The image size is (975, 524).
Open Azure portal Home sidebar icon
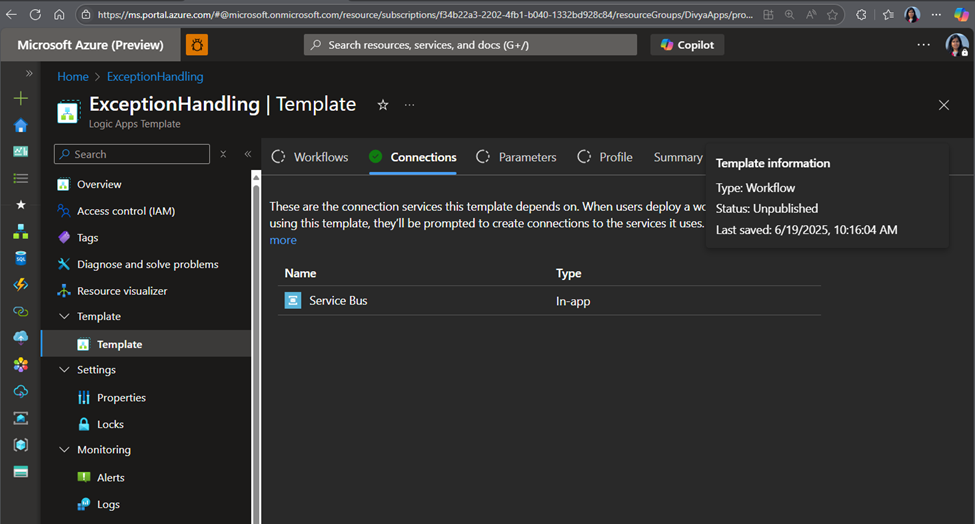tap(21, 125)
